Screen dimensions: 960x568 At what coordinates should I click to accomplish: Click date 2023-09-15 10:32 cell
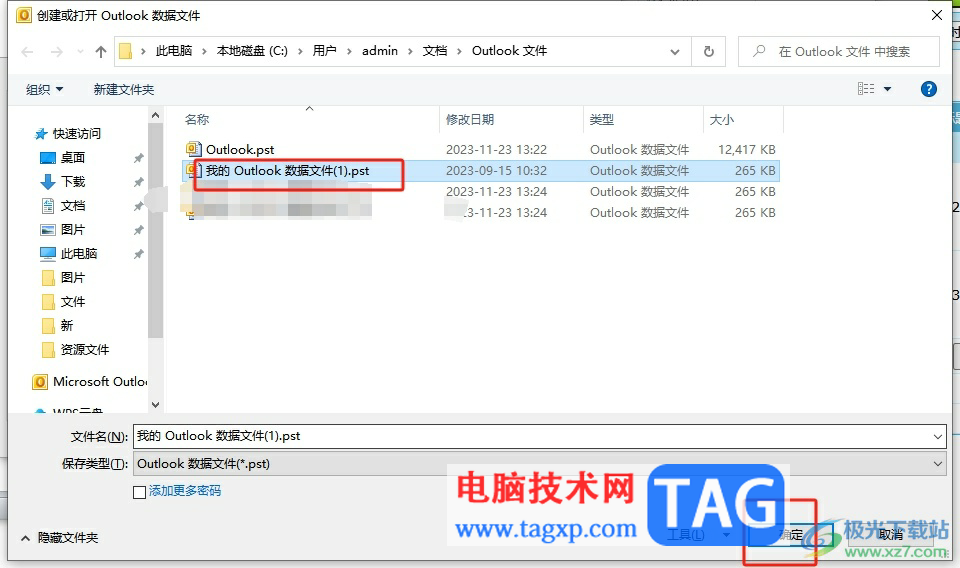tap(496, 171)
